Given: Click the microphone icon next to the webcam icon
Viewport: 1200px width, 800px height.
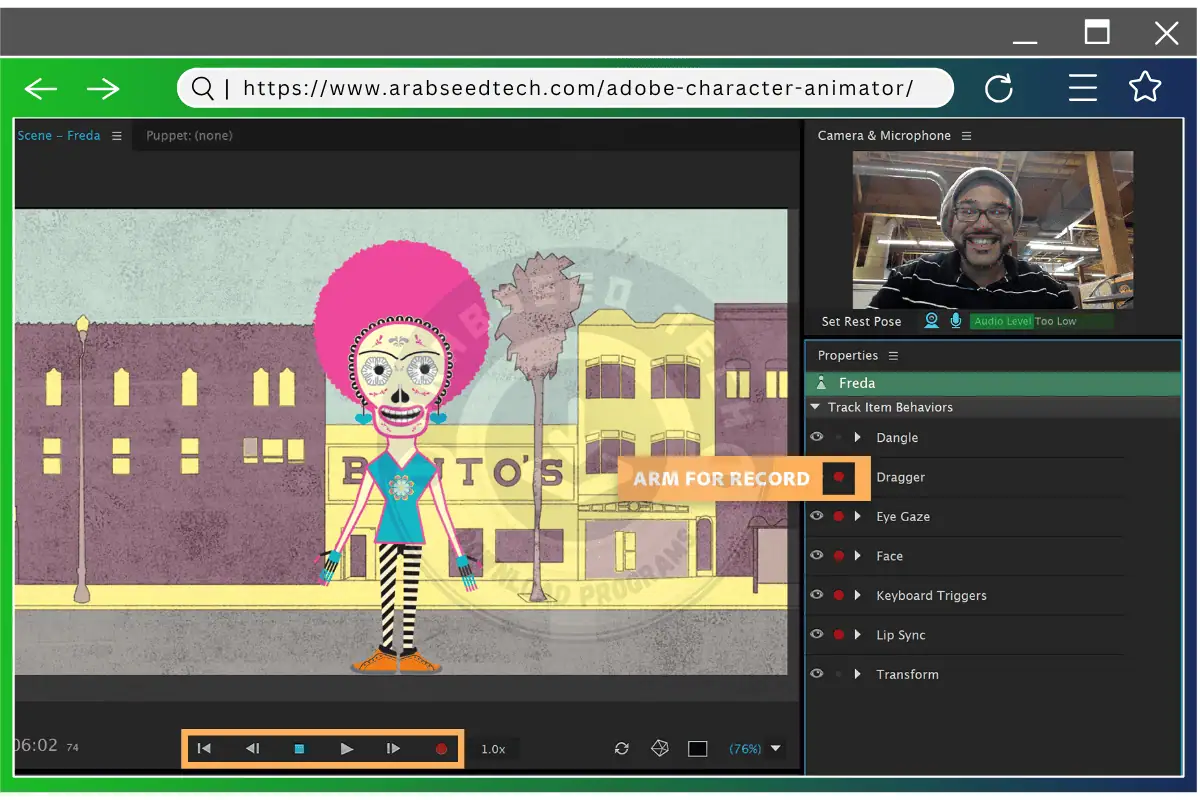Looking at the screenshot, I should pyautogui.click(x=956, y=320).
